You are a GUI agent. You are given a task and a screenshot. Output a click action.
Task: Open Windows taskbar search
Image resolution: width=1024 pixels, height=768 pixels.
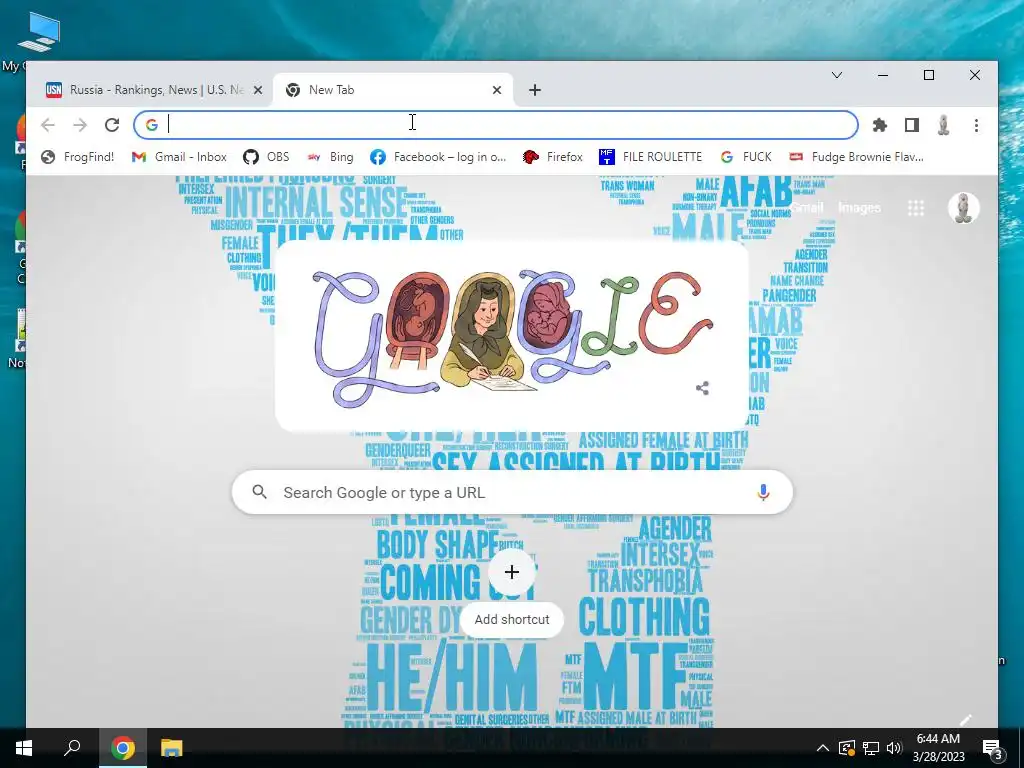(x=72, y=748)
